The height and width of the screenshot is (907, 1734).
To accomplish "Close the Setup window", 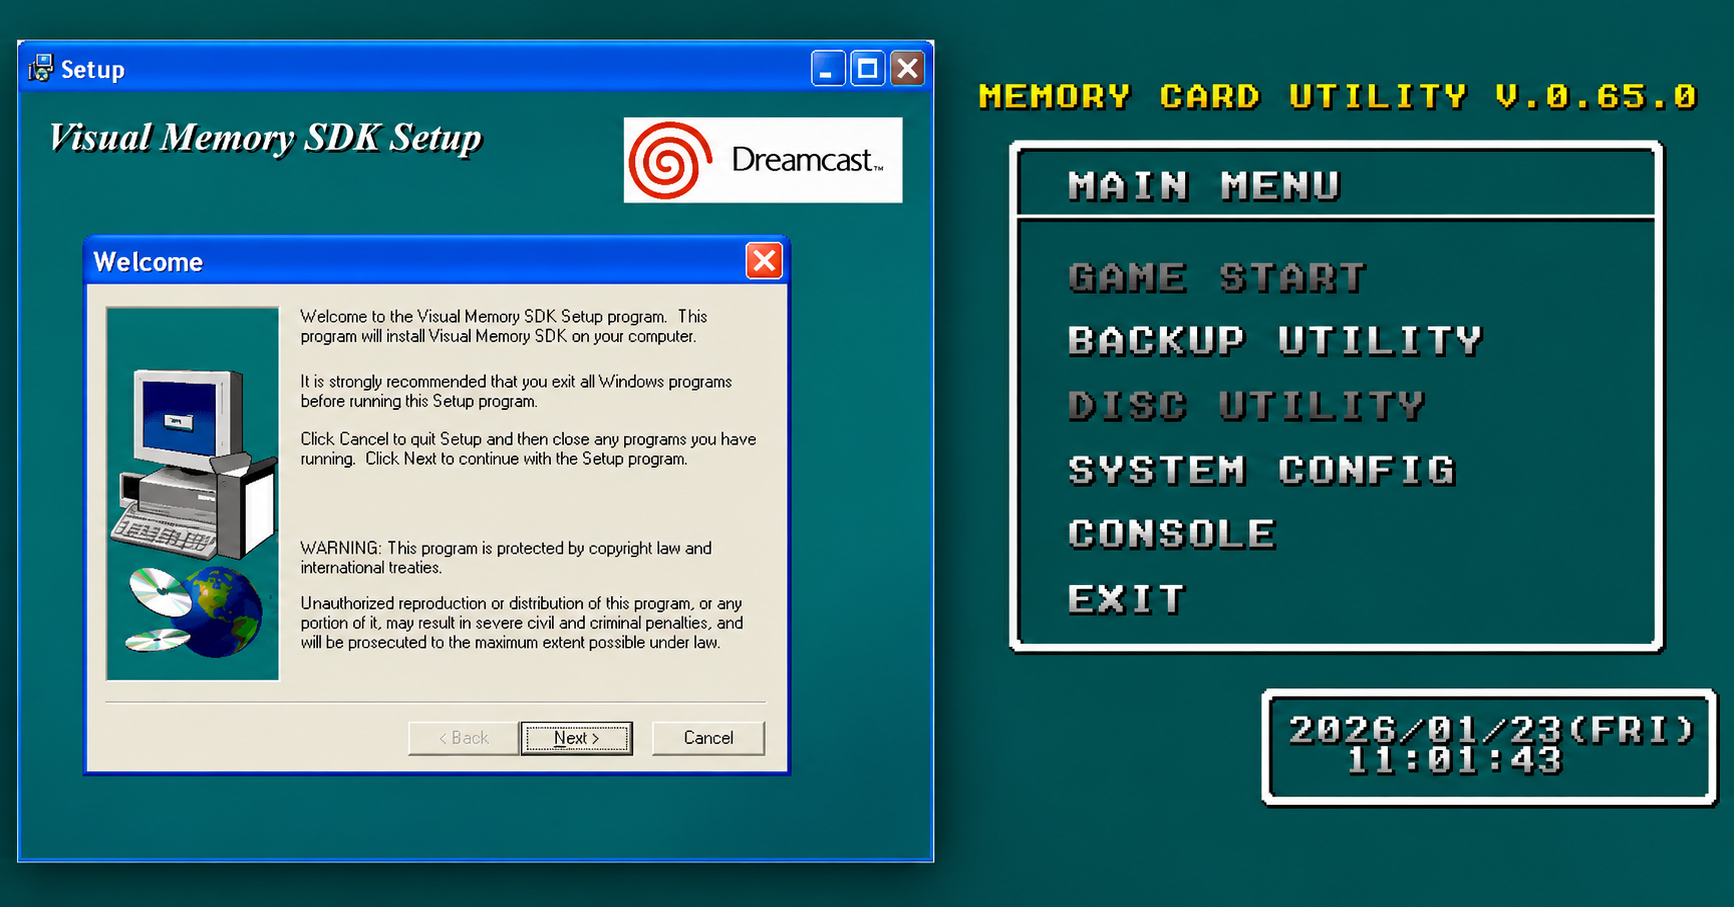I will [907, 68].
